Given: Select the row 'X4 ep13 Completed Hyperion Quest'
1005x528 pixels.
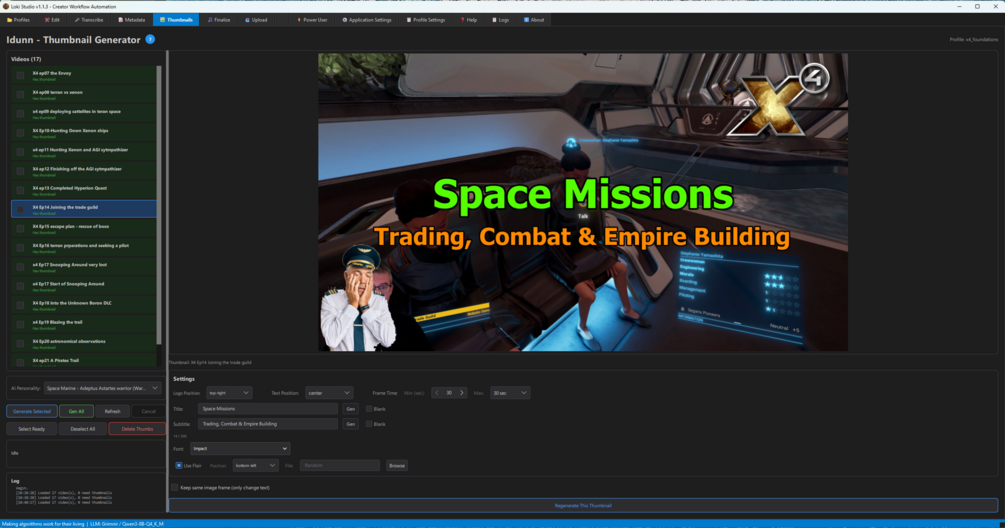Looking at the screenshot, I should [83, 190].
